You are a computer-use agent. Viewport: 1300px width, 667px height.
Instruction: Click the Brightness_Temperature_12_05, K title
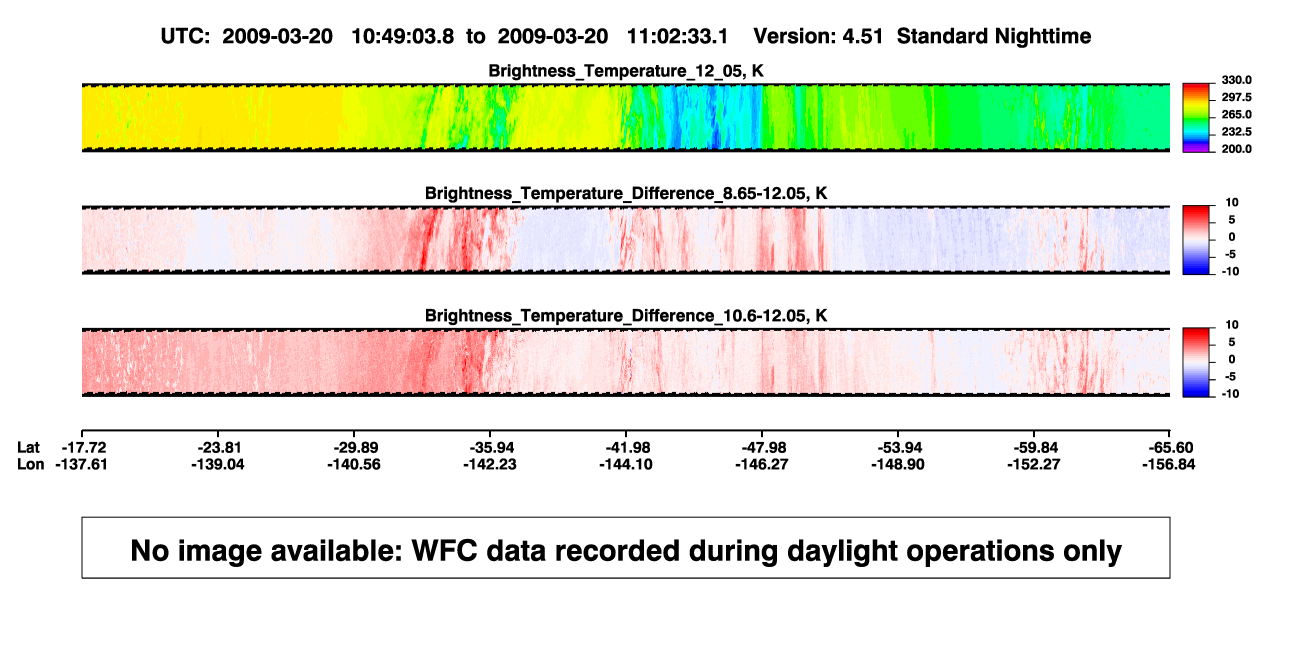[626, 71]
